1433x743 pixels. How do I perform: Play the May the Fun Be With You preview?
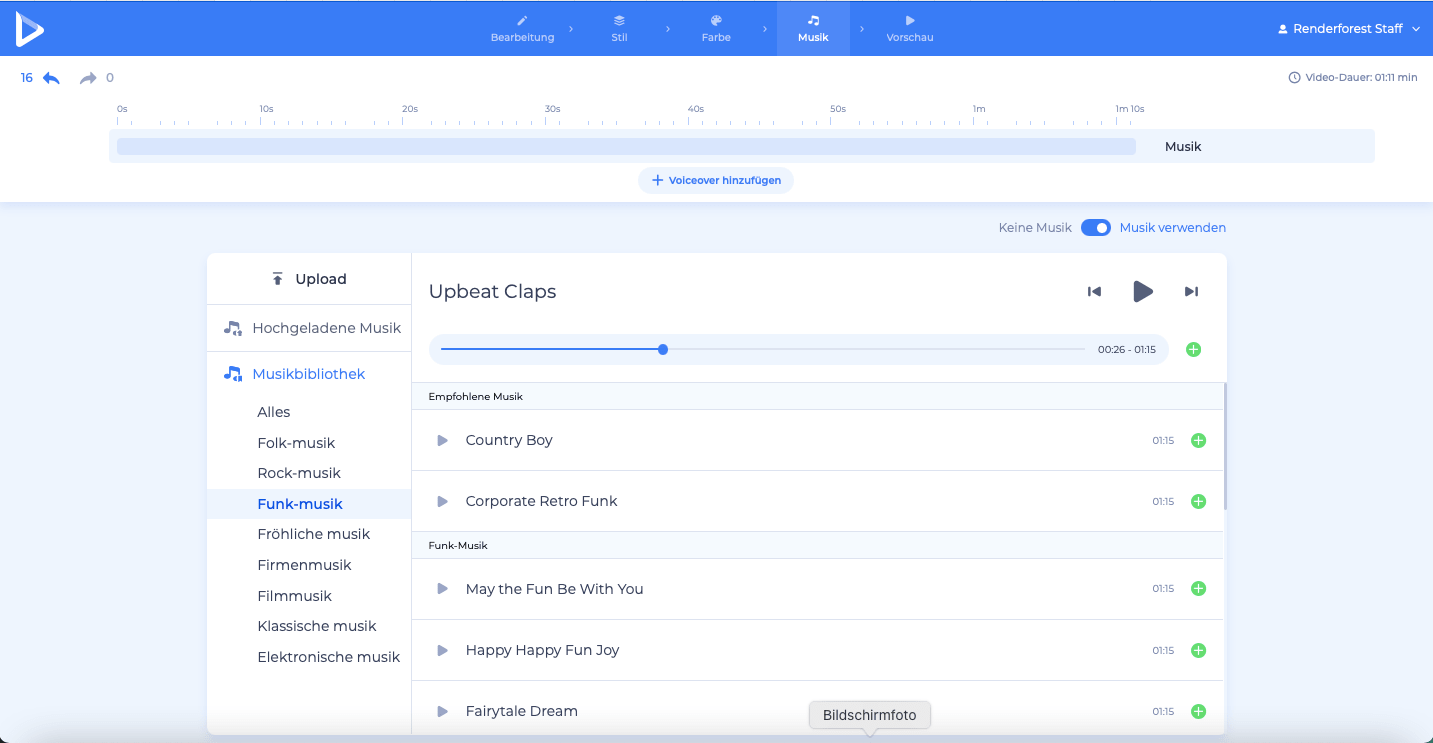(x=442, y=589)
